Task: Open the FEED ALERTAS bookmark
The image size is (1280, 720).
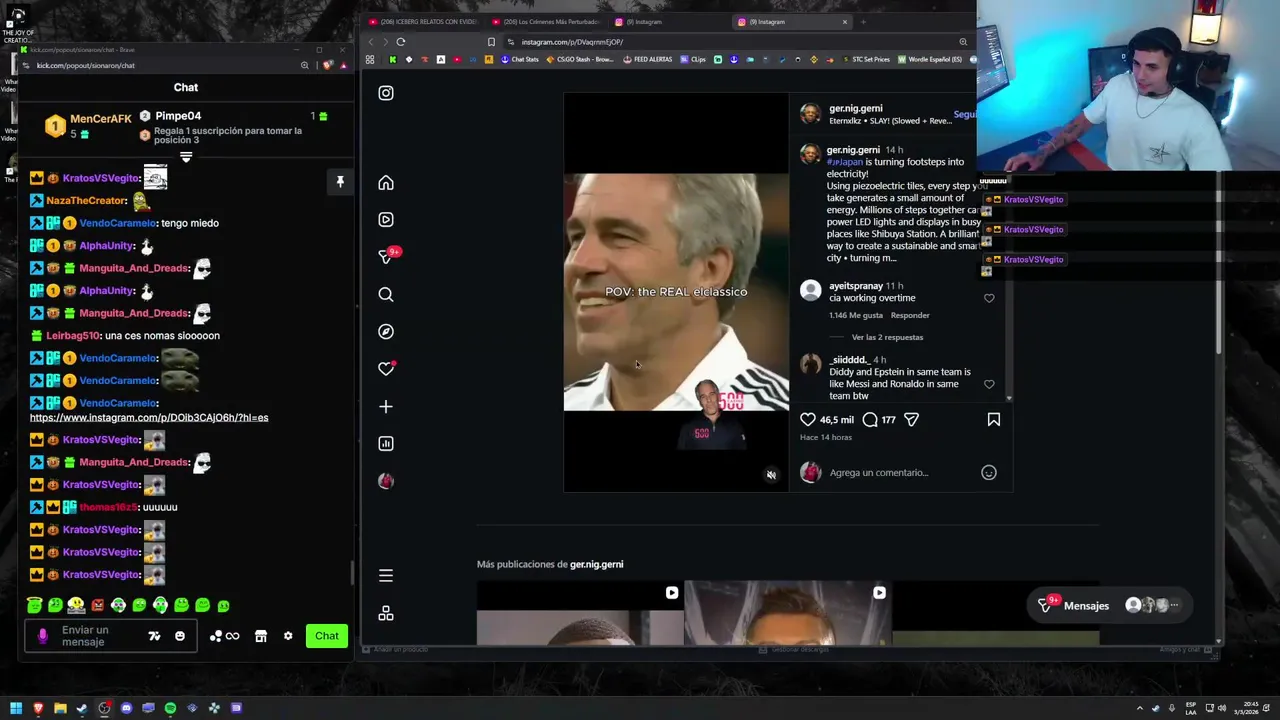Action: [x=647, y=60]
